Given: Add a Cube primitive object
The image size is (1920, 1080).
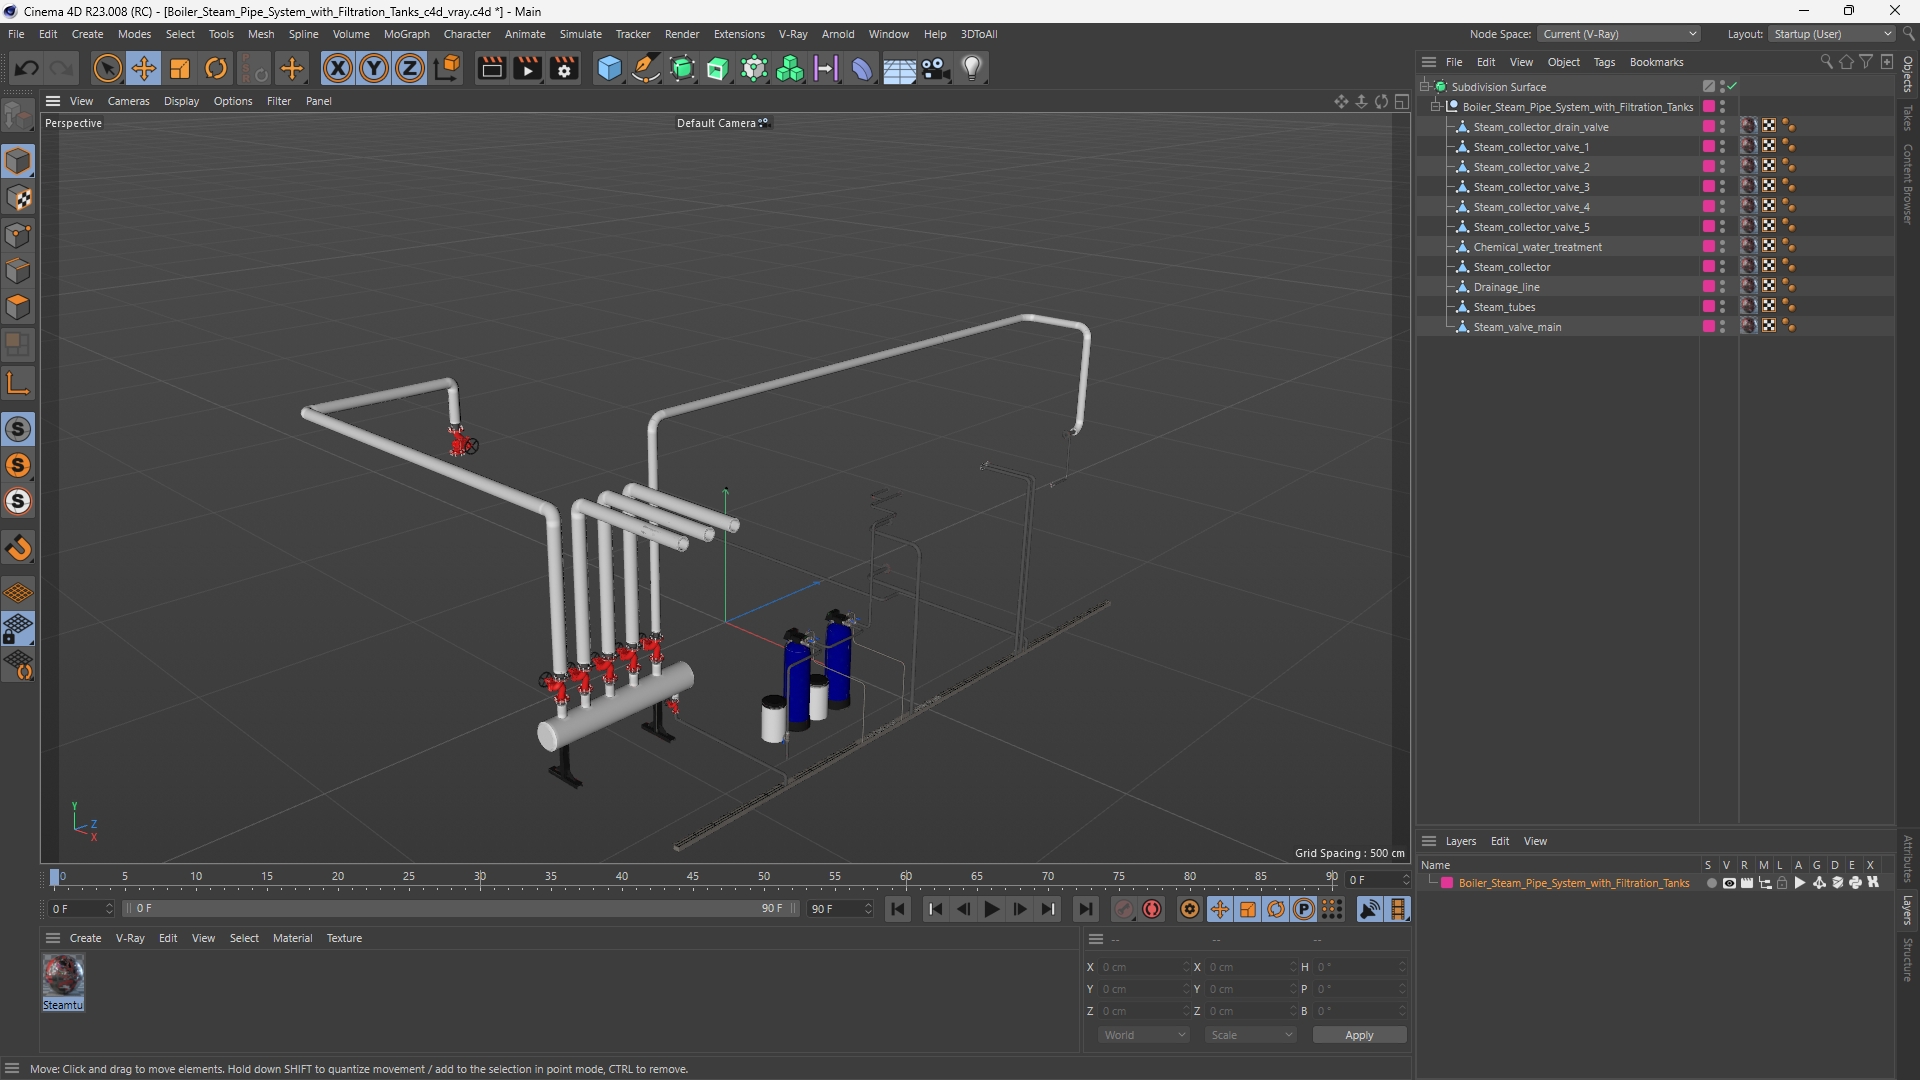Looking at the screenshot, I should 609,68.
